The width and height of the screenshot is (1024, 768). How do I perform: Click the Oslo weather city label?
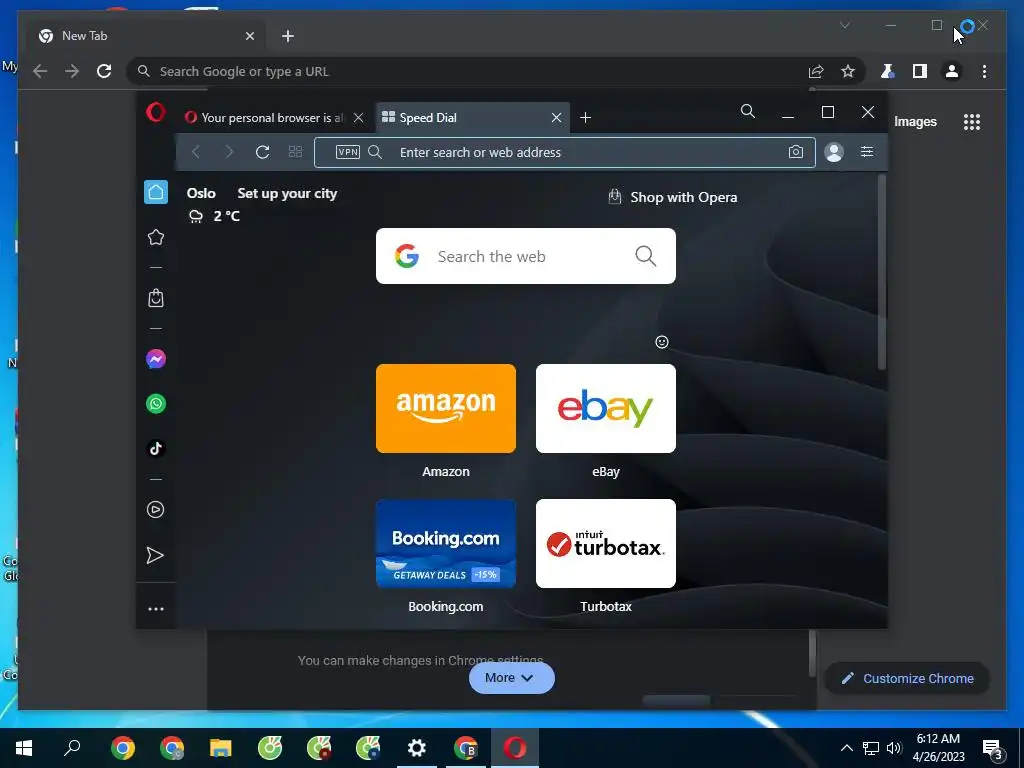201,193
